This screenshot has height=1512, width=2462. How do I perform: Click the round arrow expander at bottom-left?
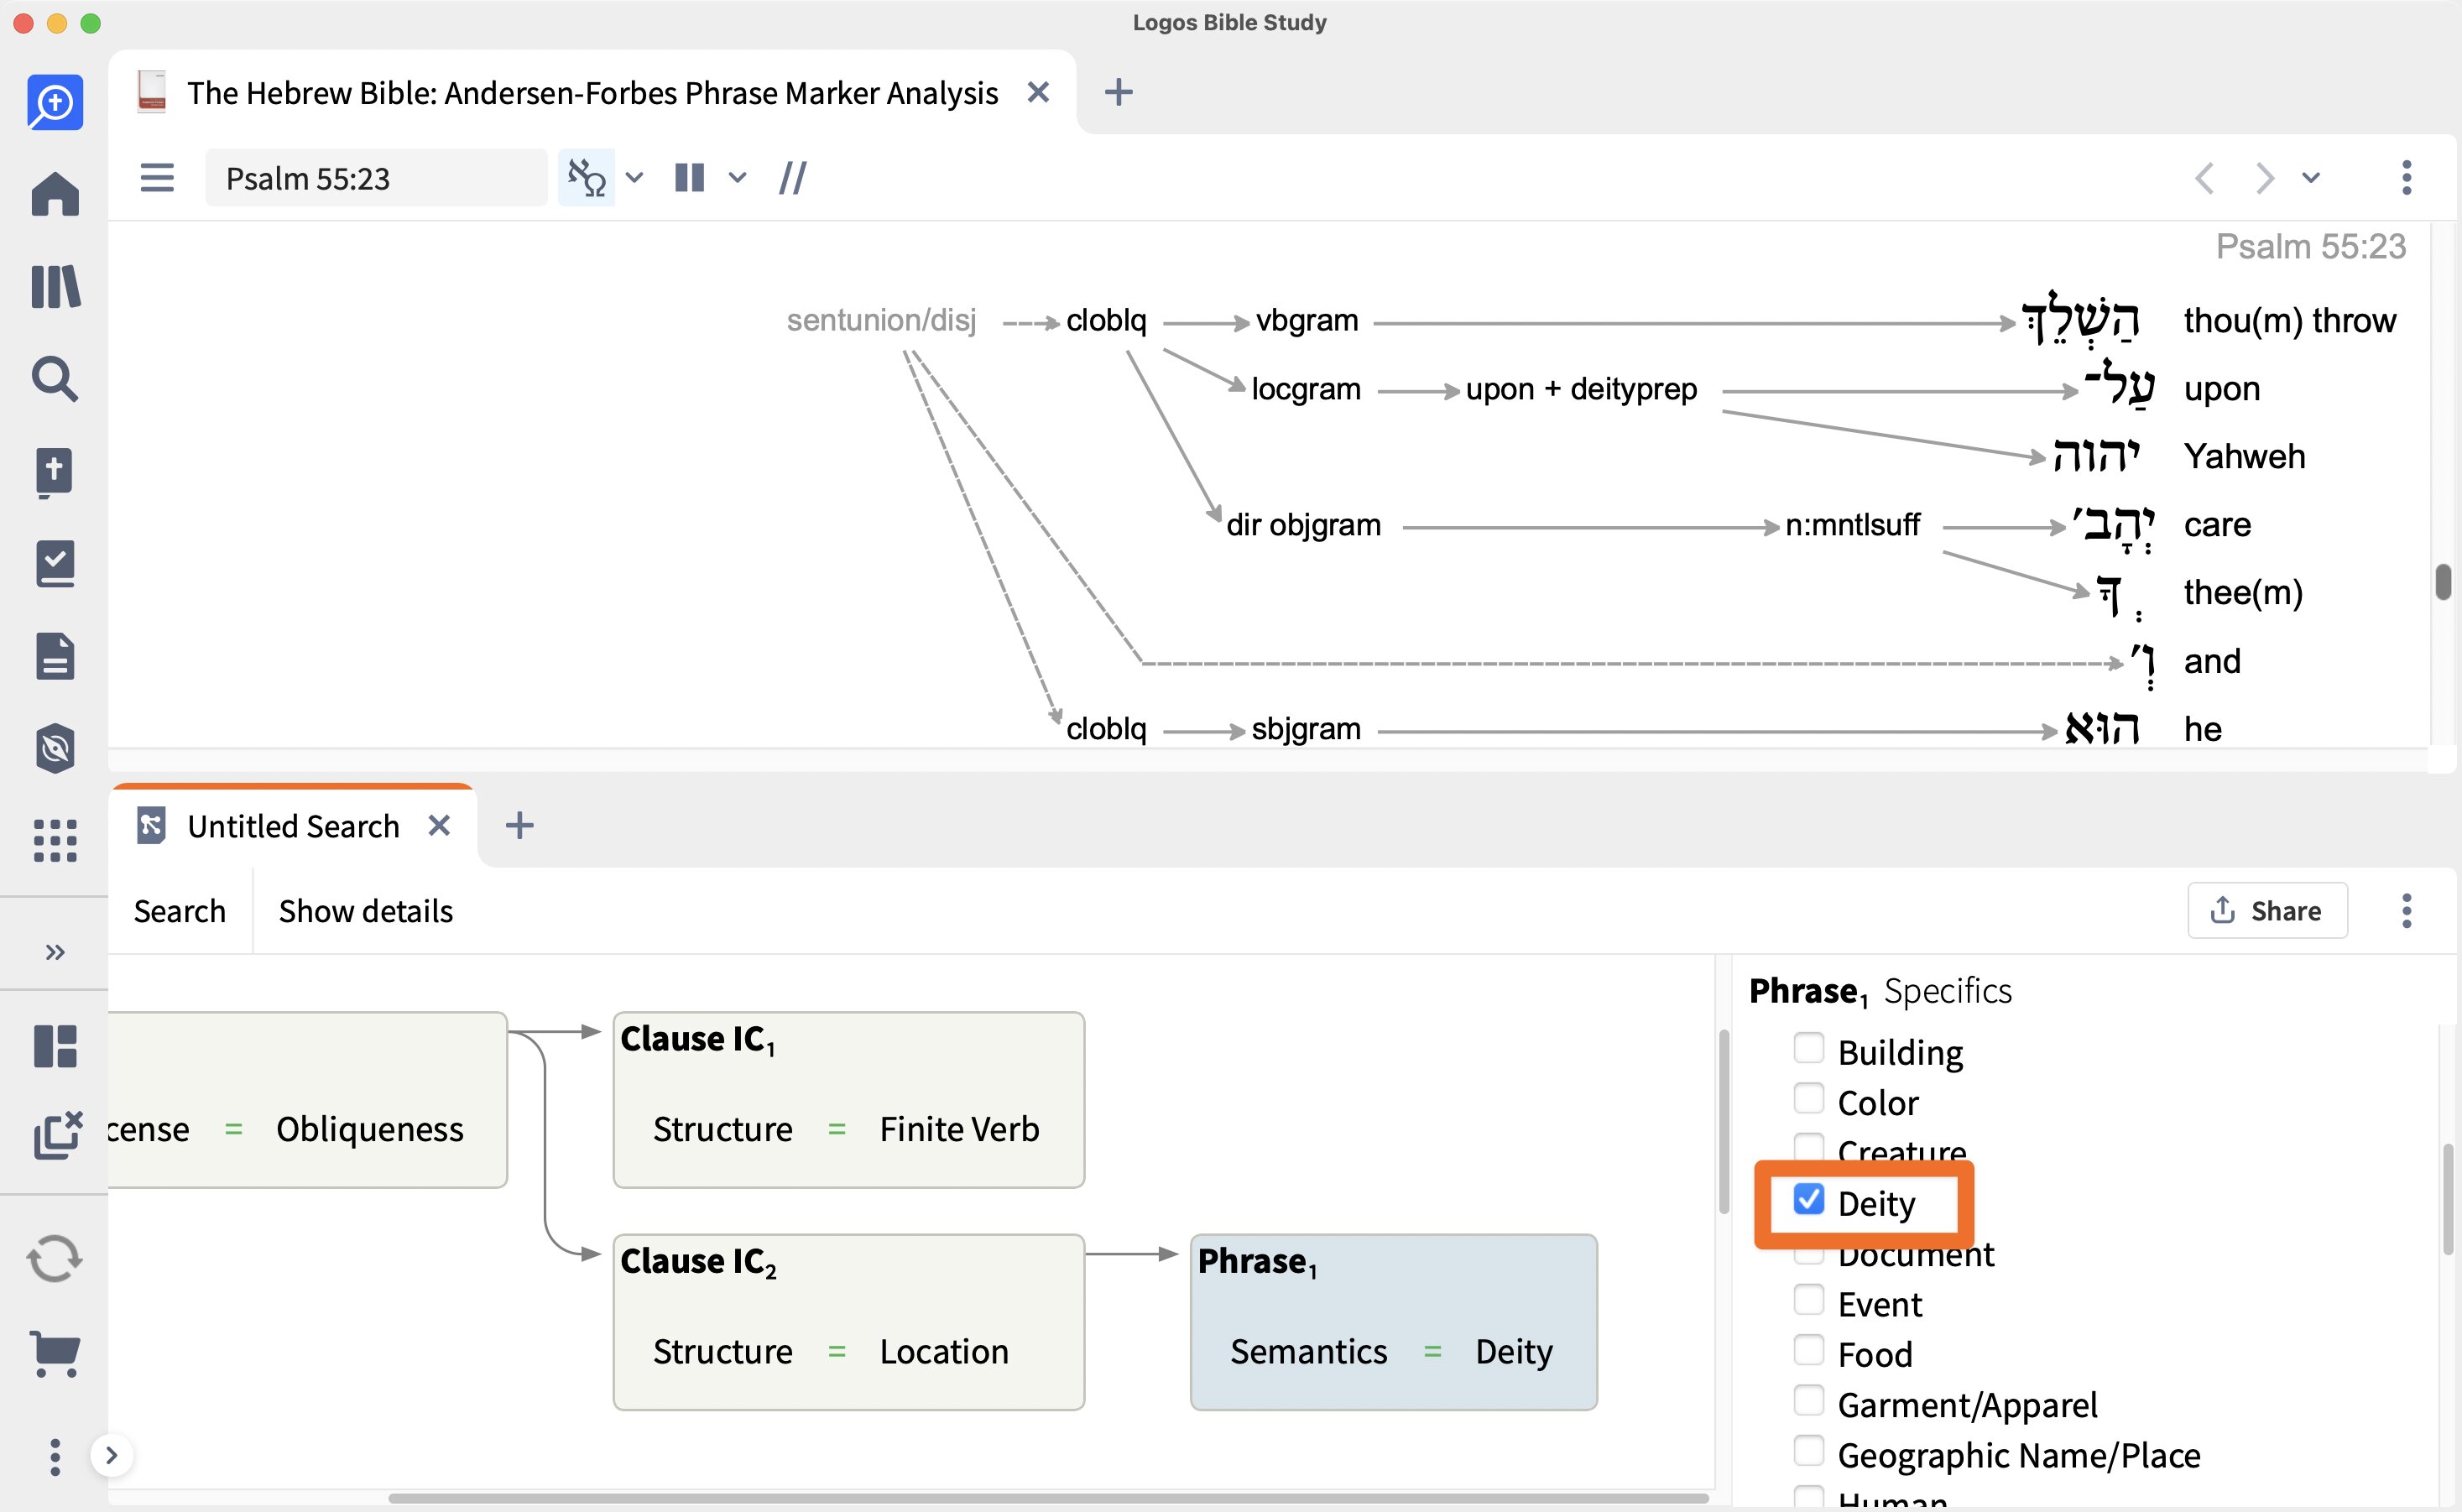point(112,1455)
